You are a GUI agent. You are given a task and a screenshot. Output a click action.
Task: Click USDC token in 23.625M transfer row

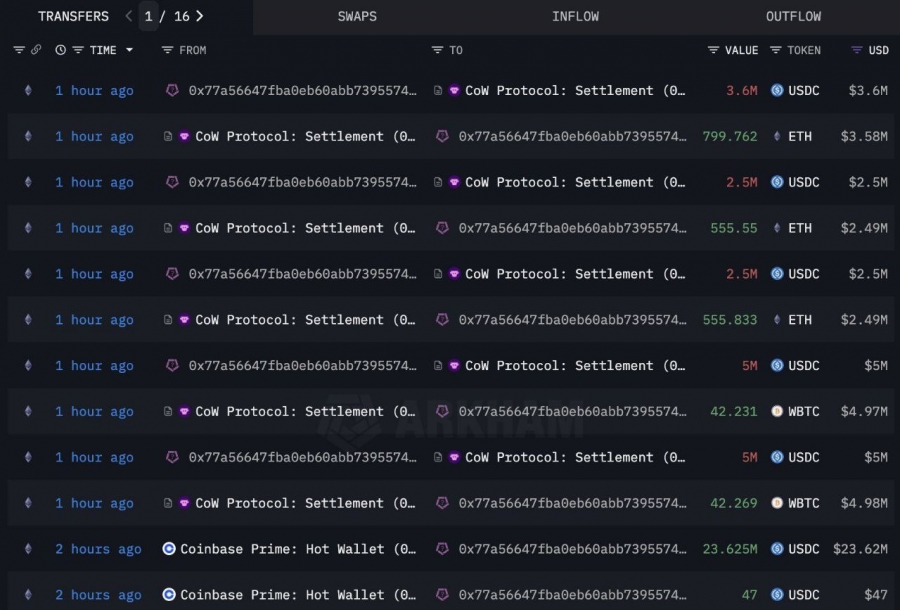point(802,549)
